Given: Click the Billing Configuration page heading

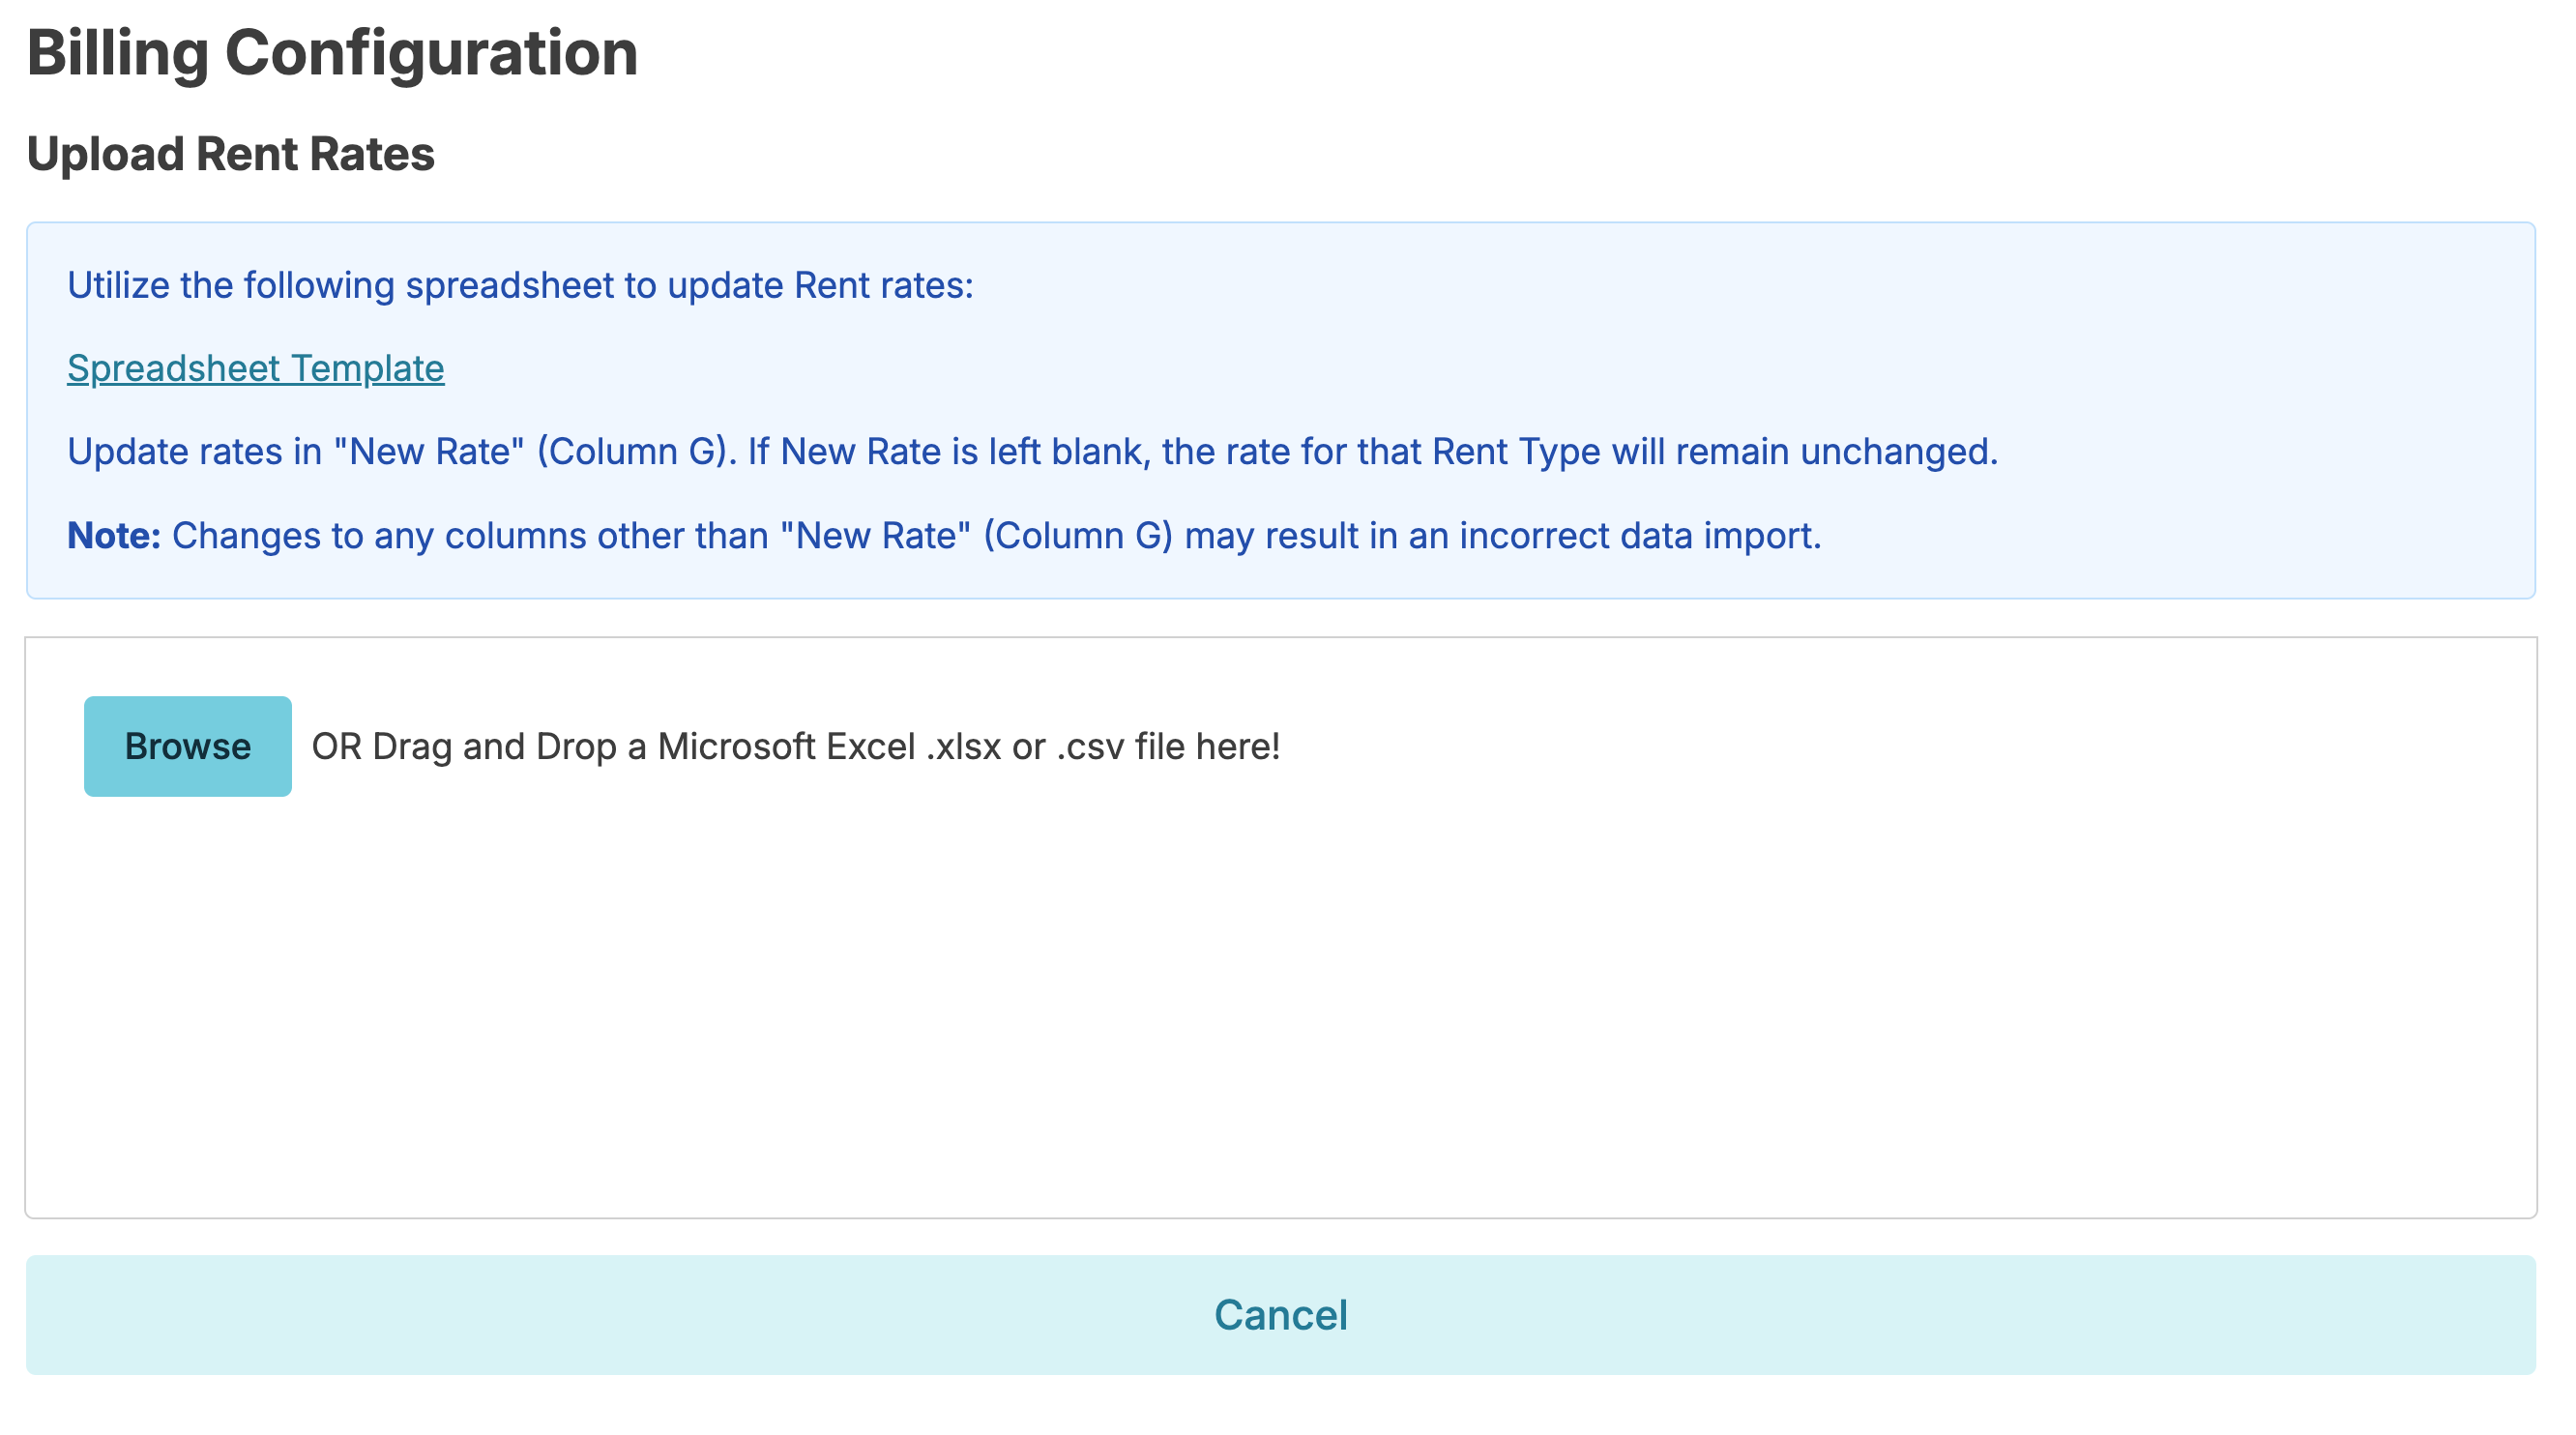Looking at the screenshot, I should pyautogui.click(x=331, y=53).
